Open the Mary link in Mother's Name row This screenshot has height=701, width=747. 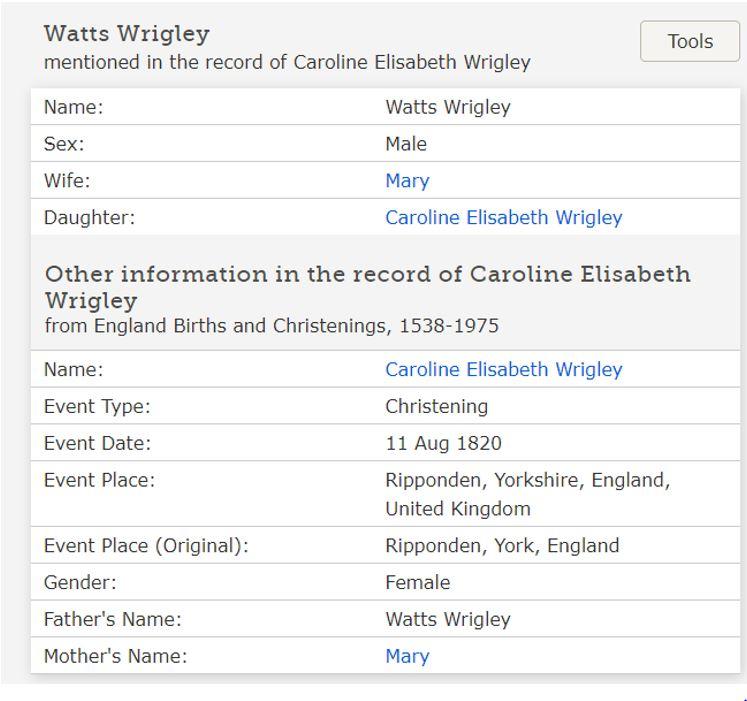[x=407, y=657]
